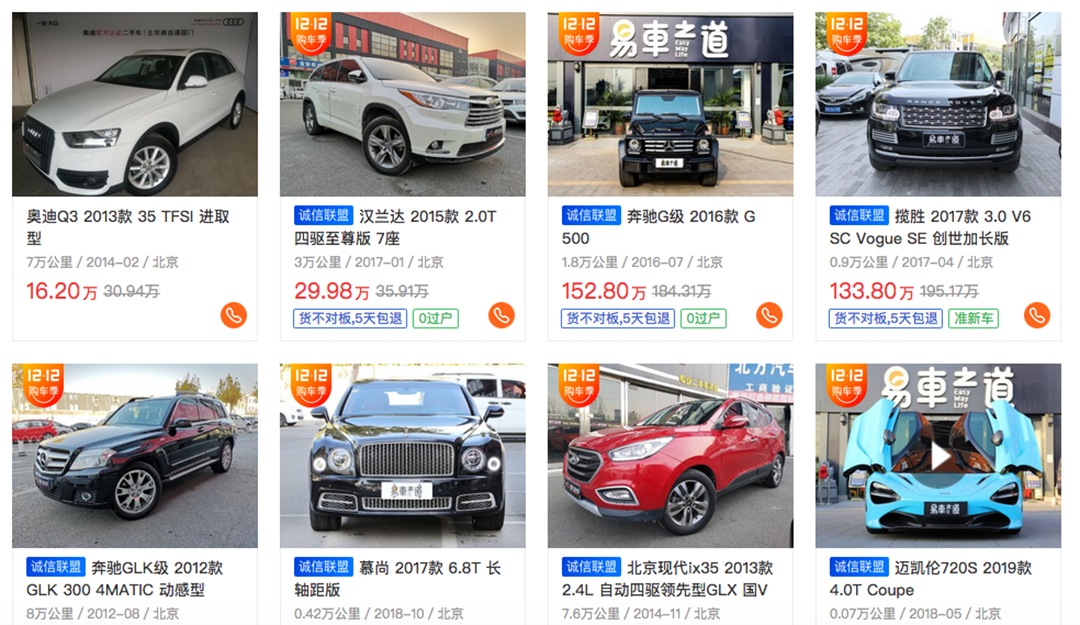Click 货不对板,5天包退 tag on G500 listing

pos(618,318)
